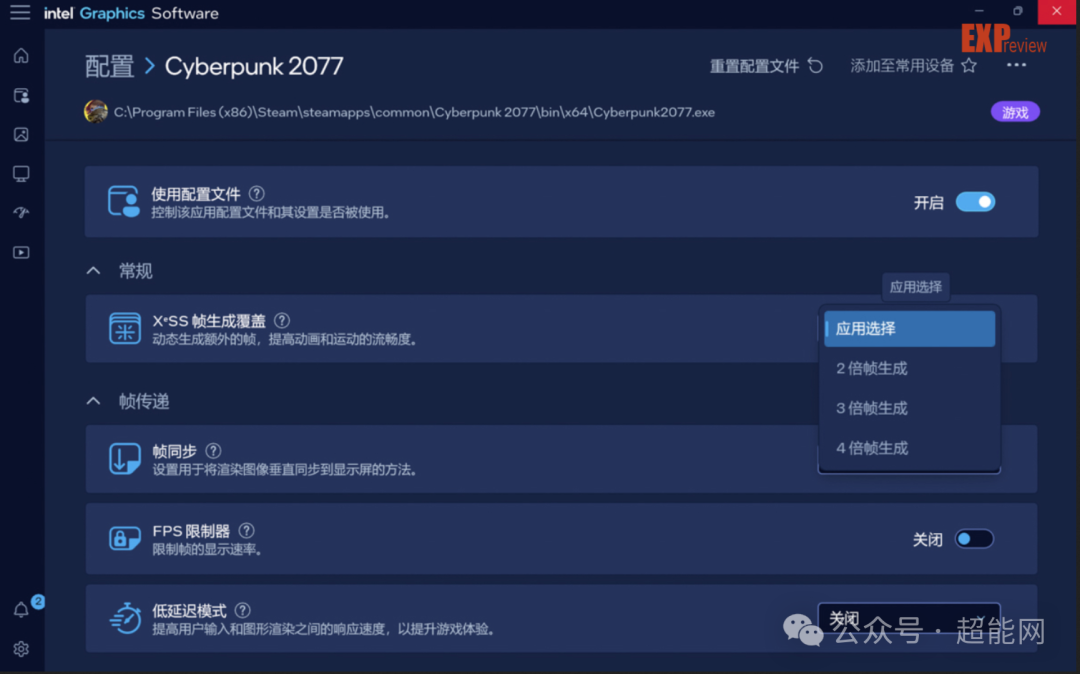The image size is (1080, 674).
Task: Select 4 倍帧生成 option
Action: (909, 448)
